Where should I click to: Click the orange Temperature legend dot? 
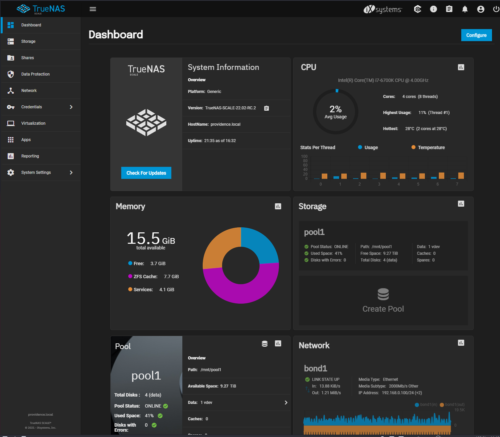click(x=413, y=147)
